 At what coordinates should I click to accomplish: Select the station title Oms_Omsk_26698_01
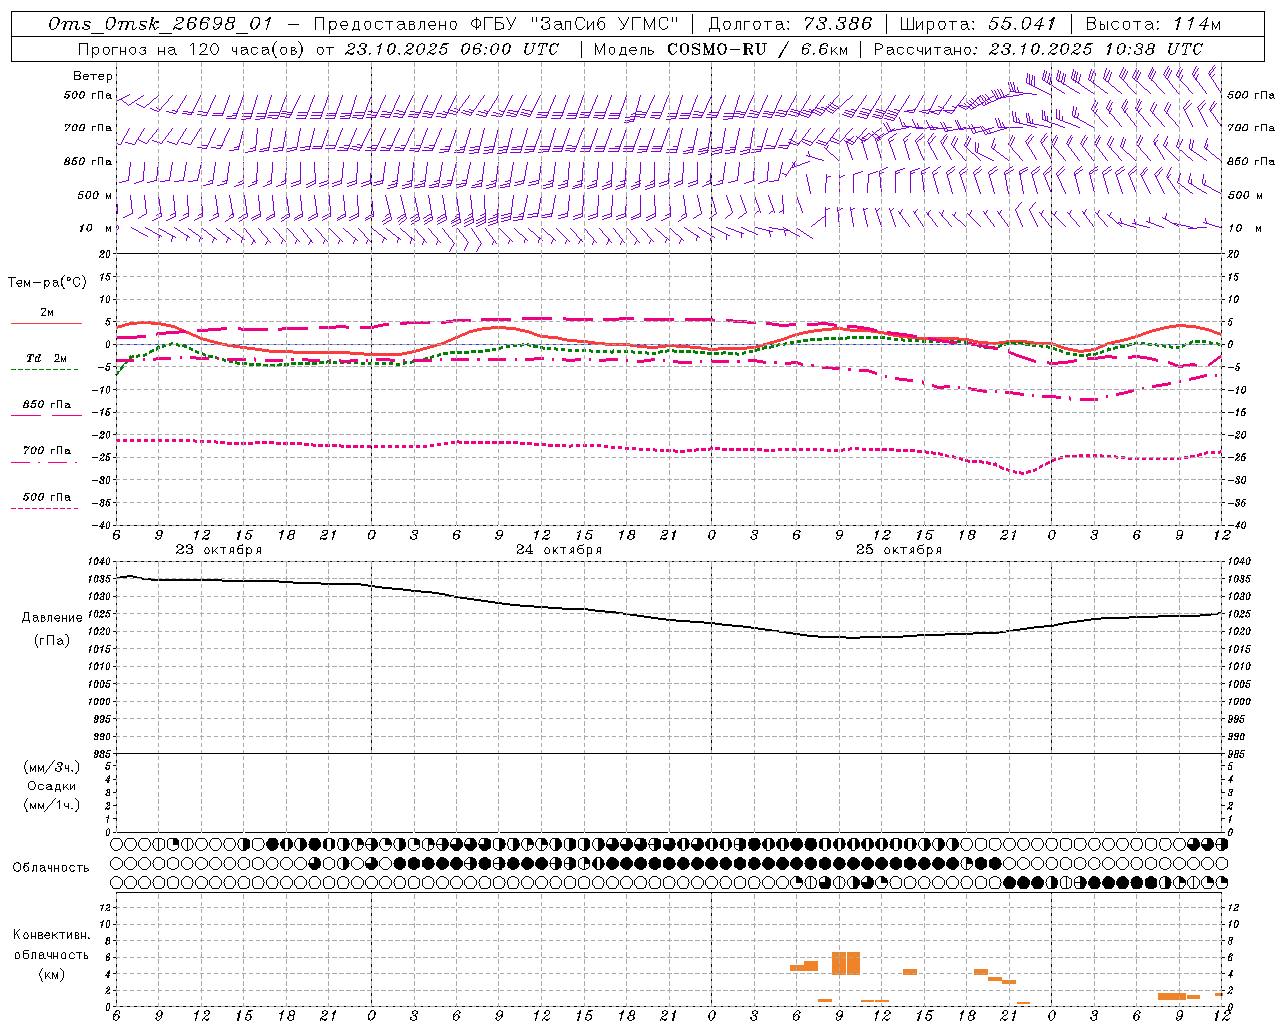[x=160, y=24]
